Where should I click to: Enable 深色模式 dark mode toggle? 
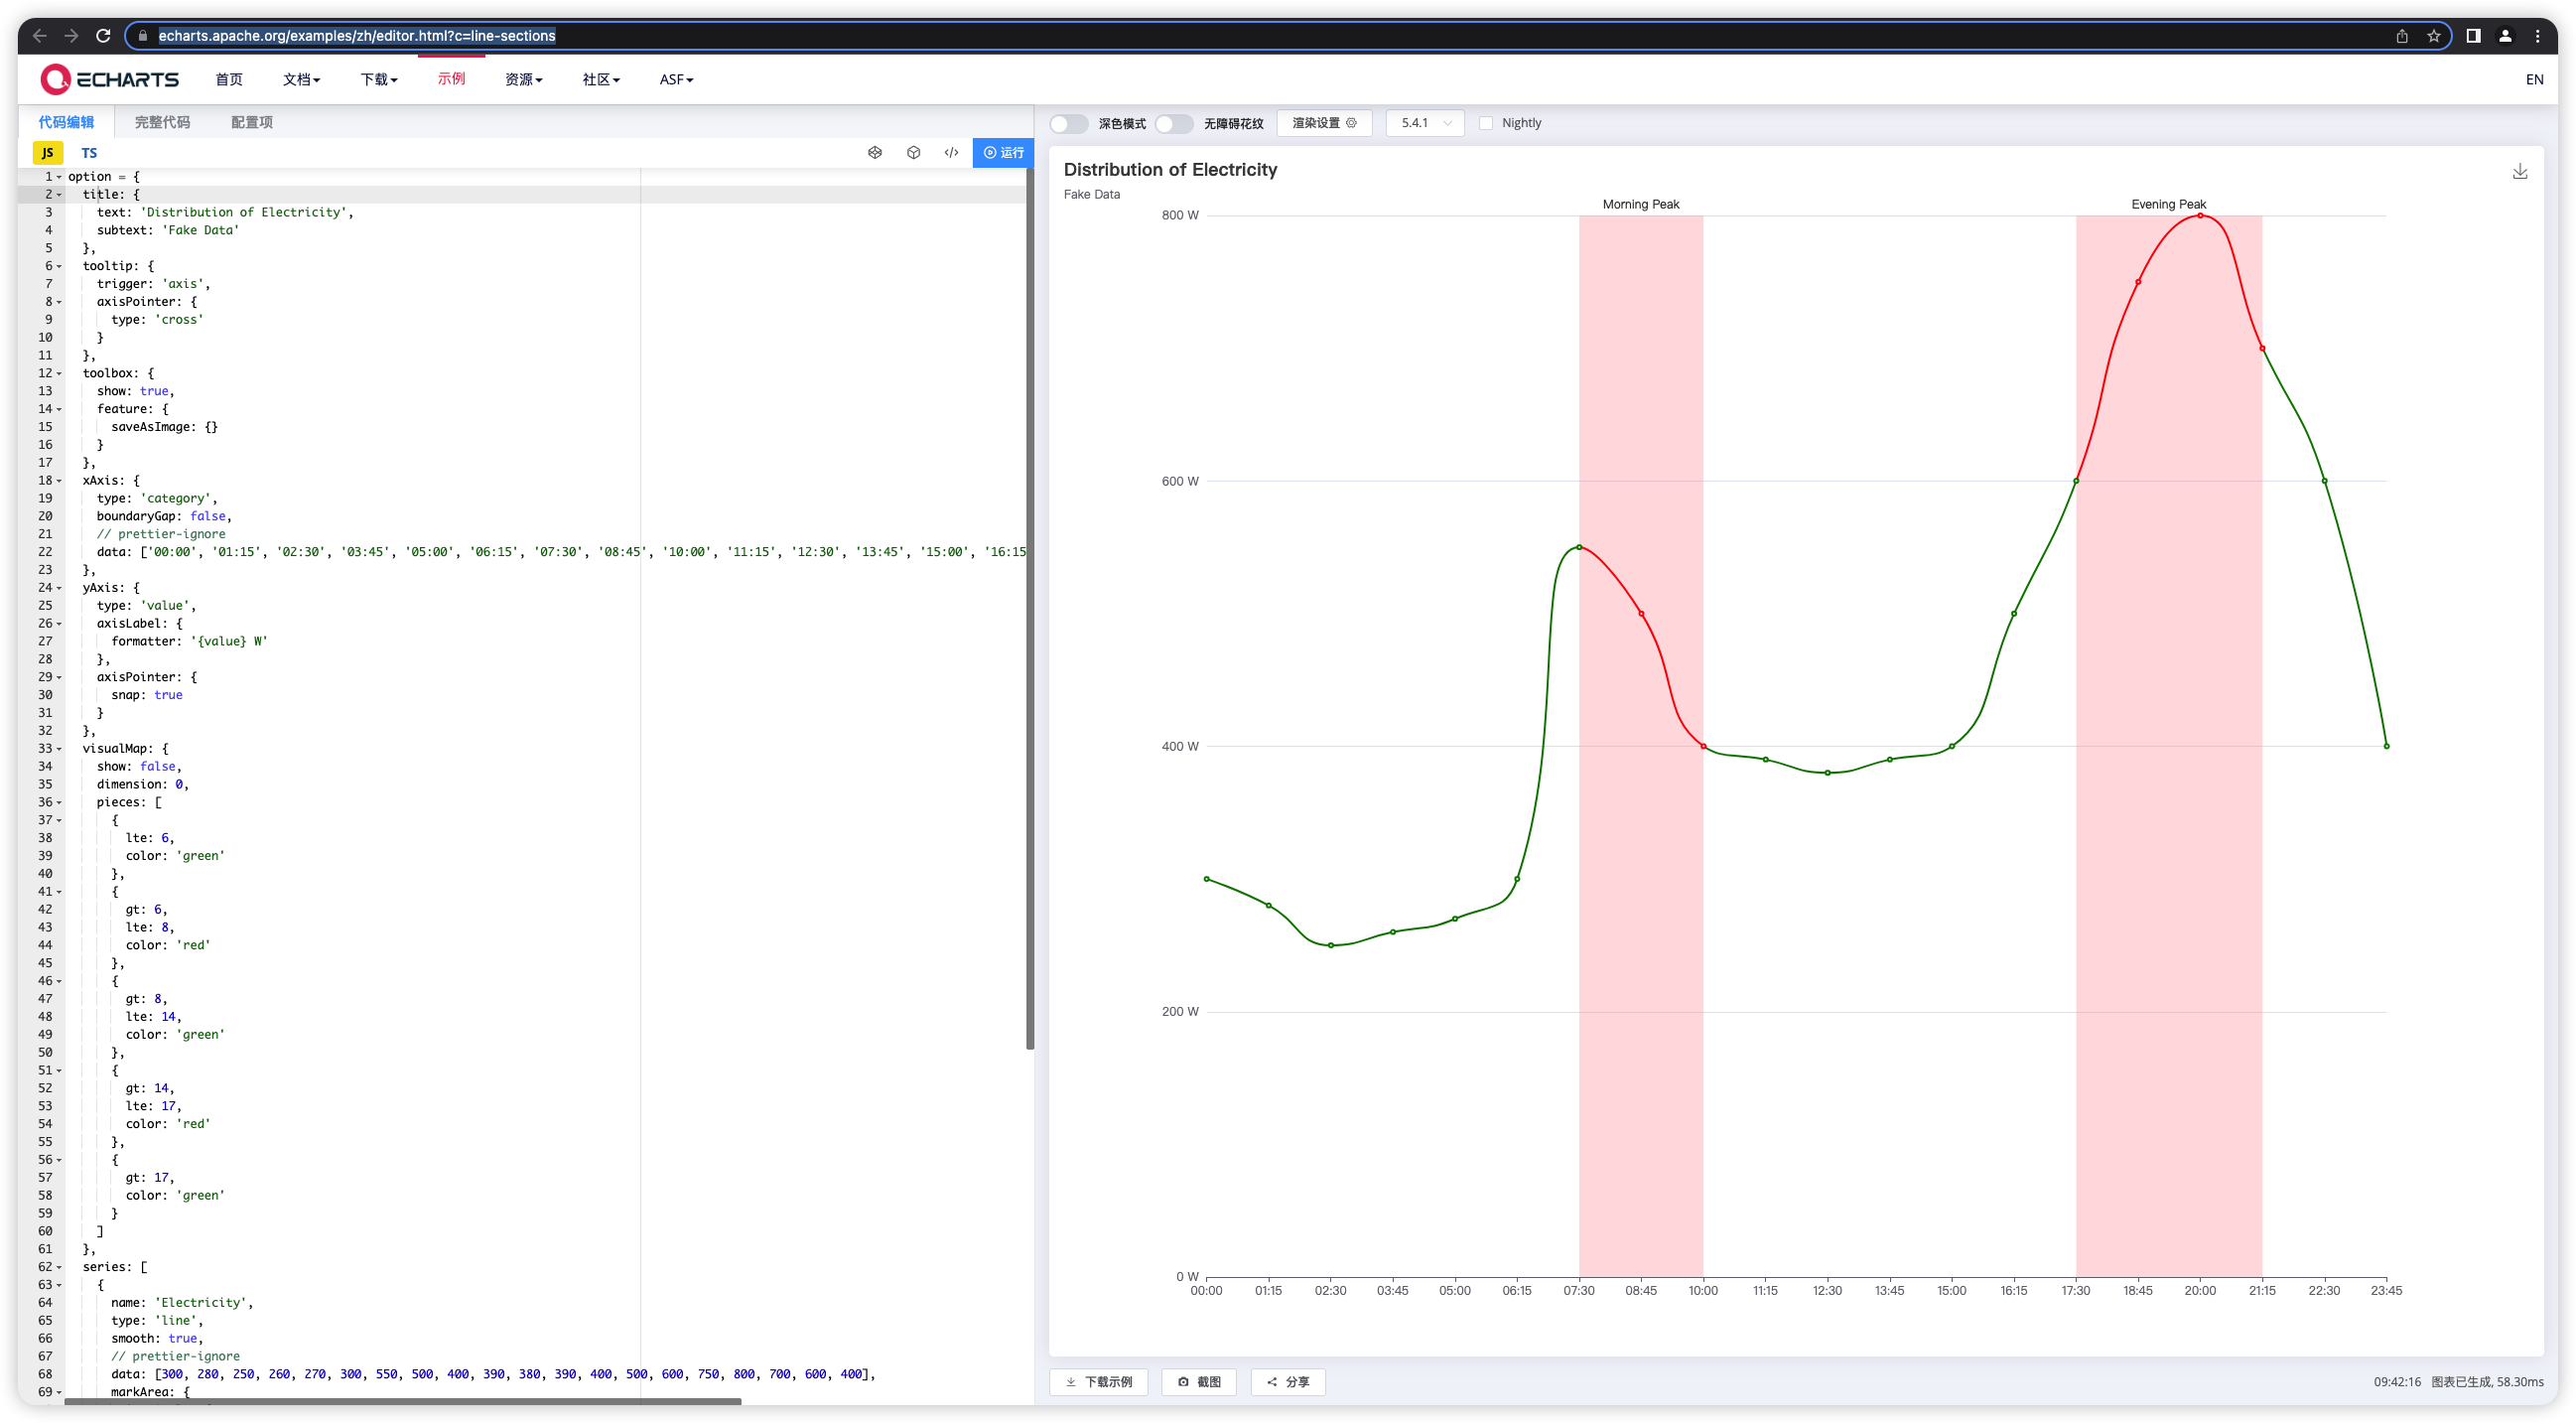click(x=1068, y=123)
